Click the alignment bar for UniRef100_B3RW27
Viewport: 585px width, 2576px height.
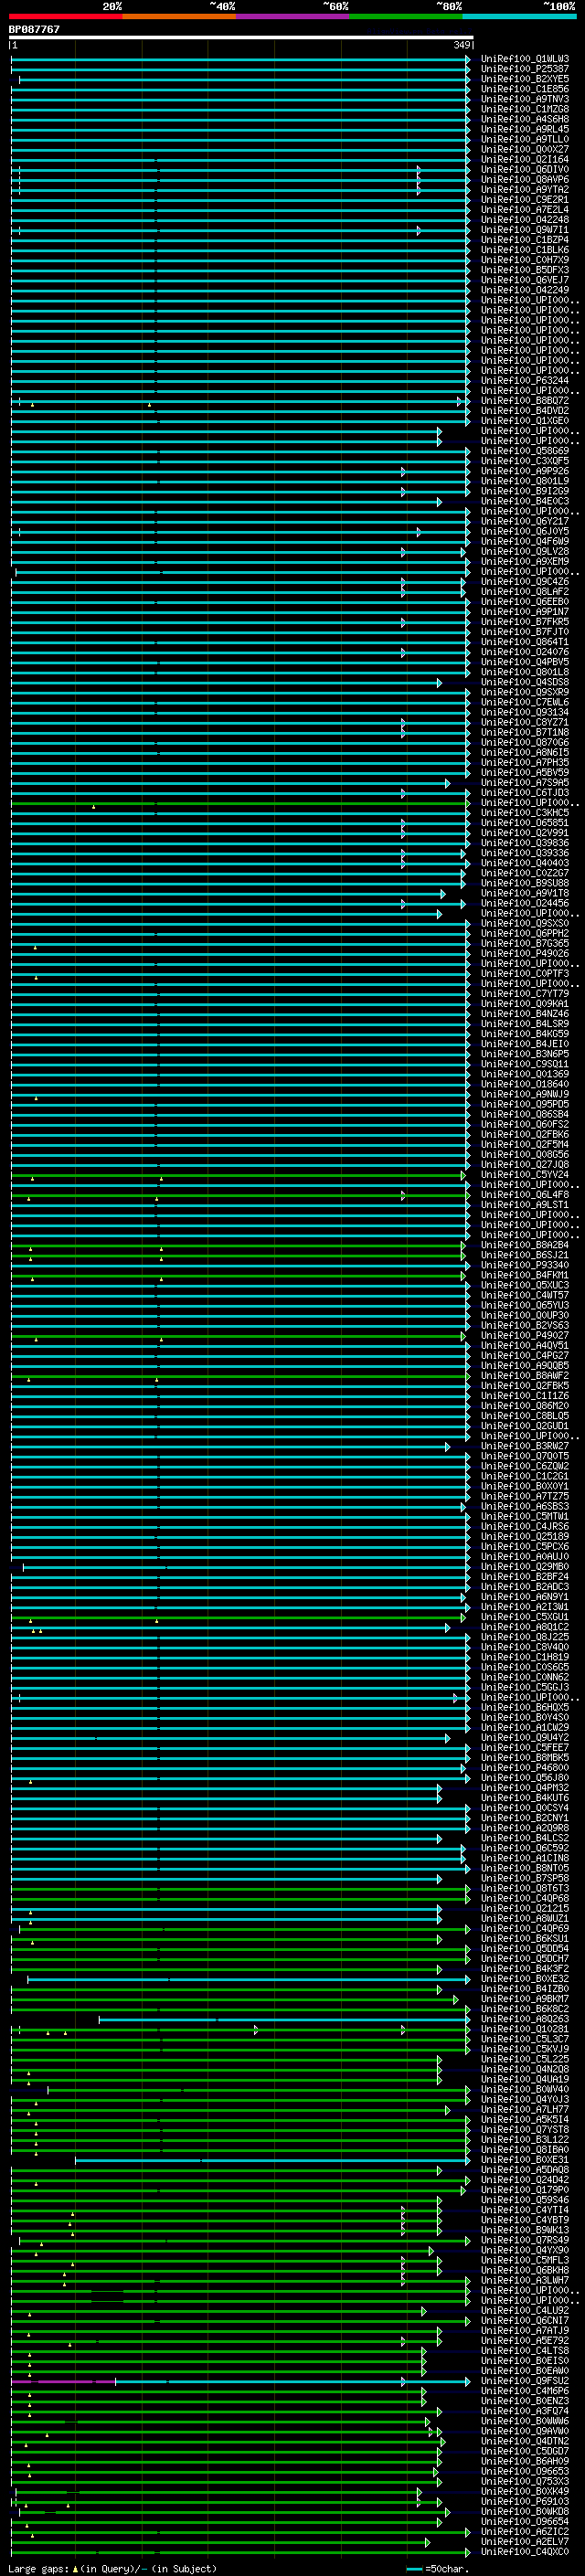(x=230, y=1446)
